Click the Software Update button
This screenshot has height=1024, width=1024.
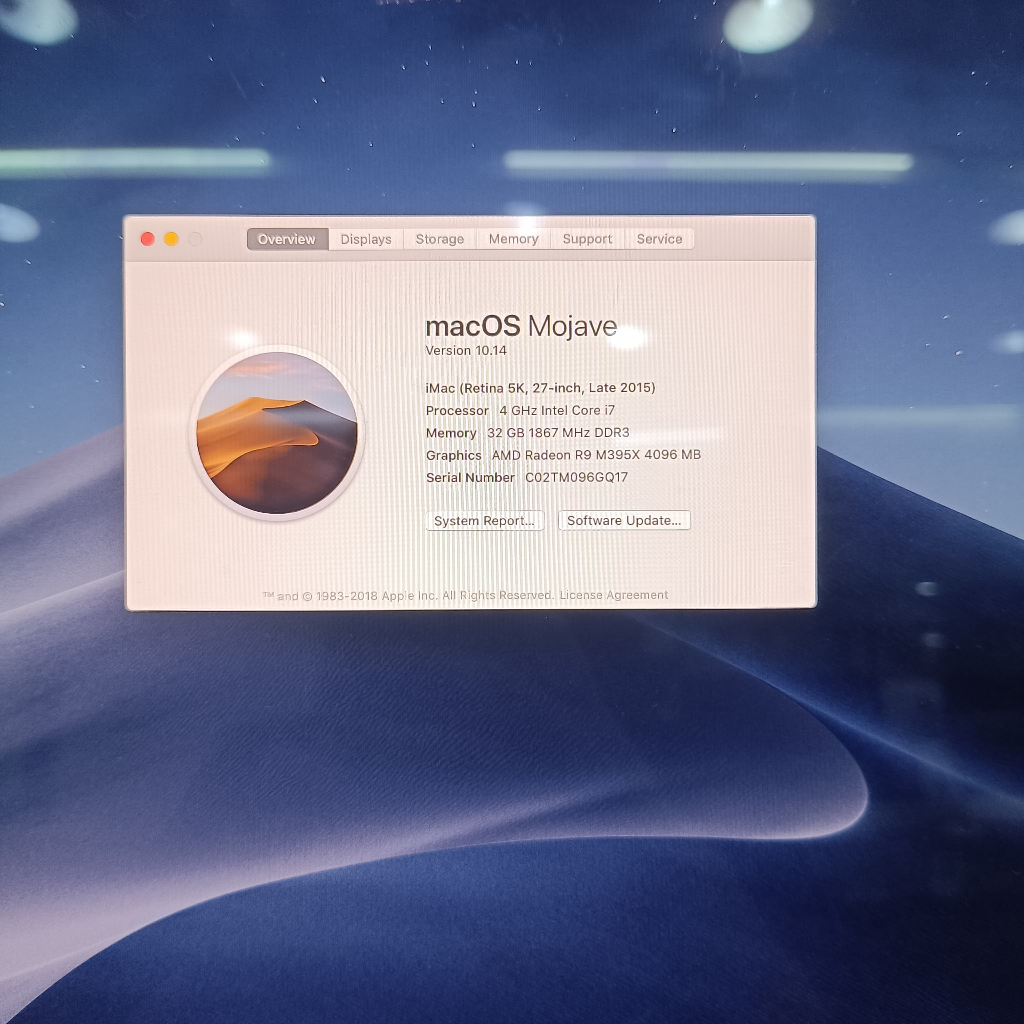point(624,521)
